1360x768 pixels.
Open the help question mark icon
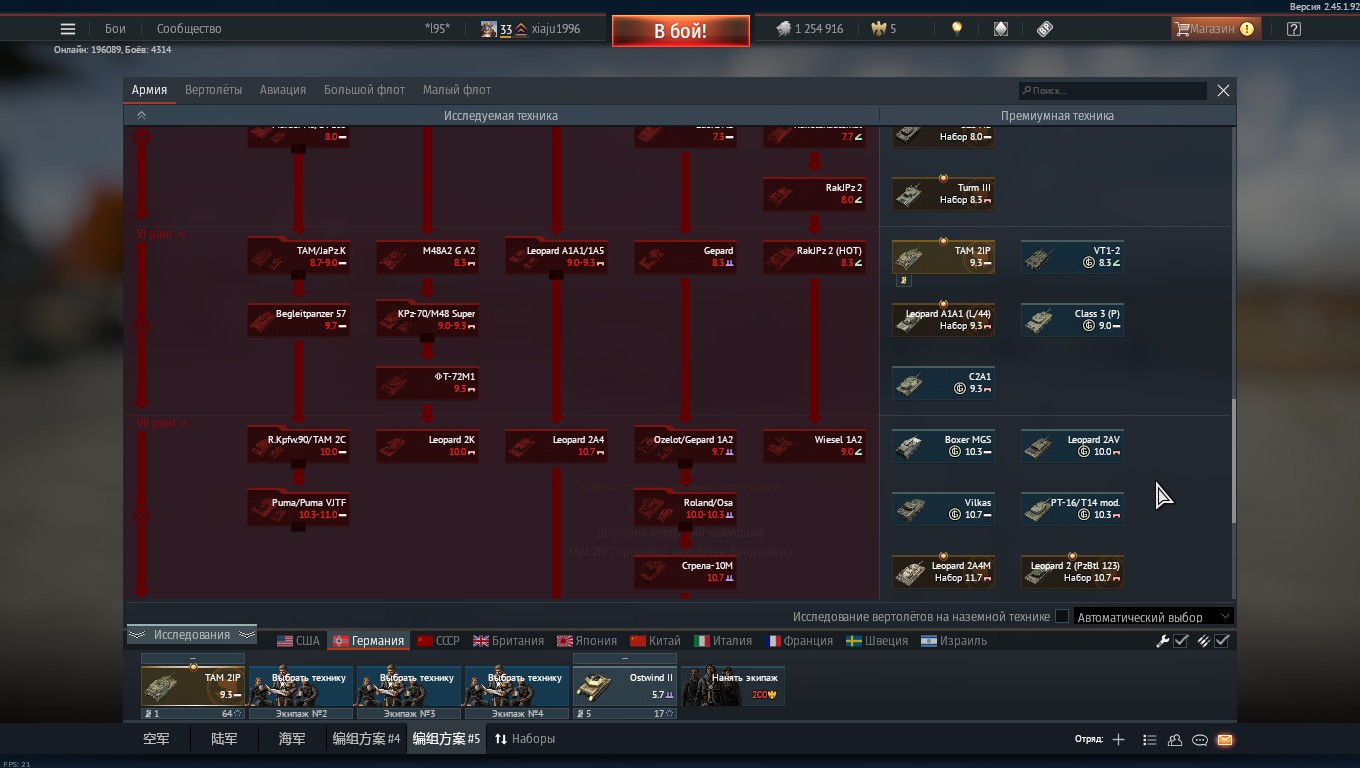point(1294,29)
